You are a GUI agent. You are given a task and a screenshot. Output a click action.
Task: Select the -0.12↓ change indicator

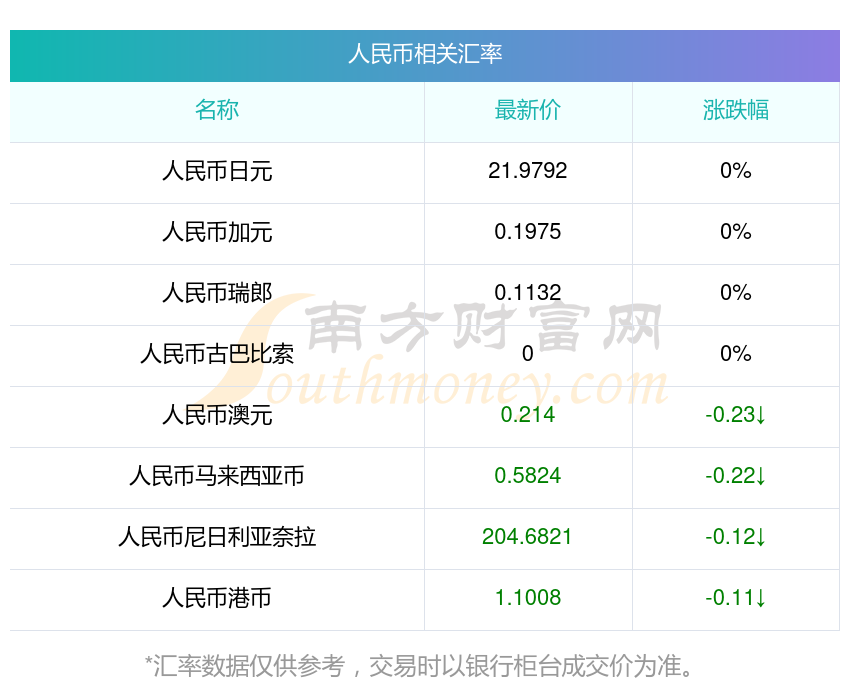point(736,537)
